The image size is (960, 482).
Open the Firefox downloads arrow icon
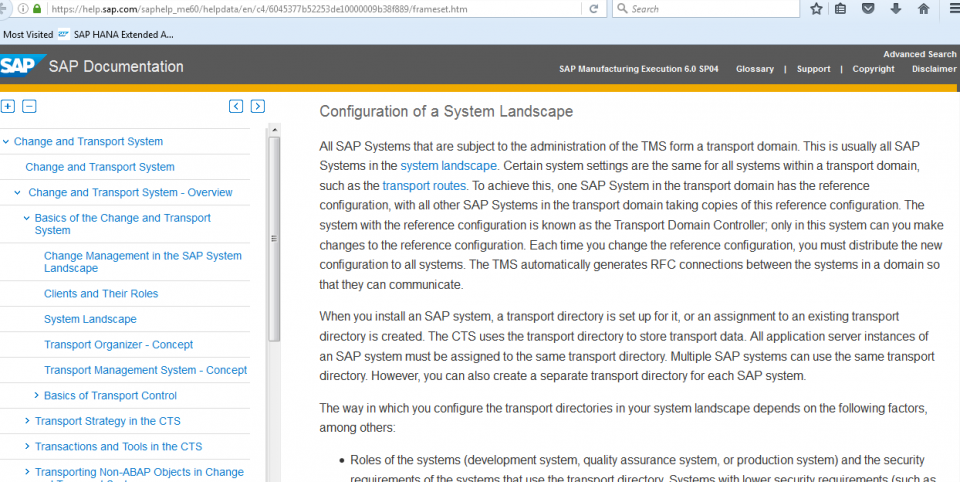[x=896, y=9]
